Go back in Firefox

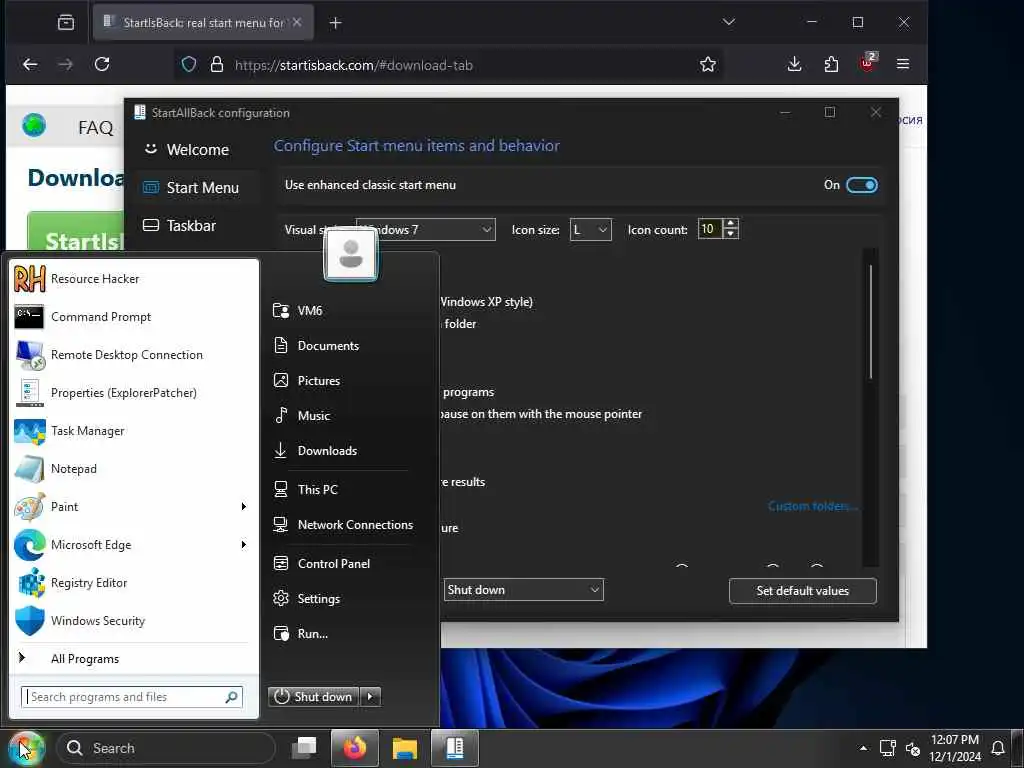click(30, 64)
